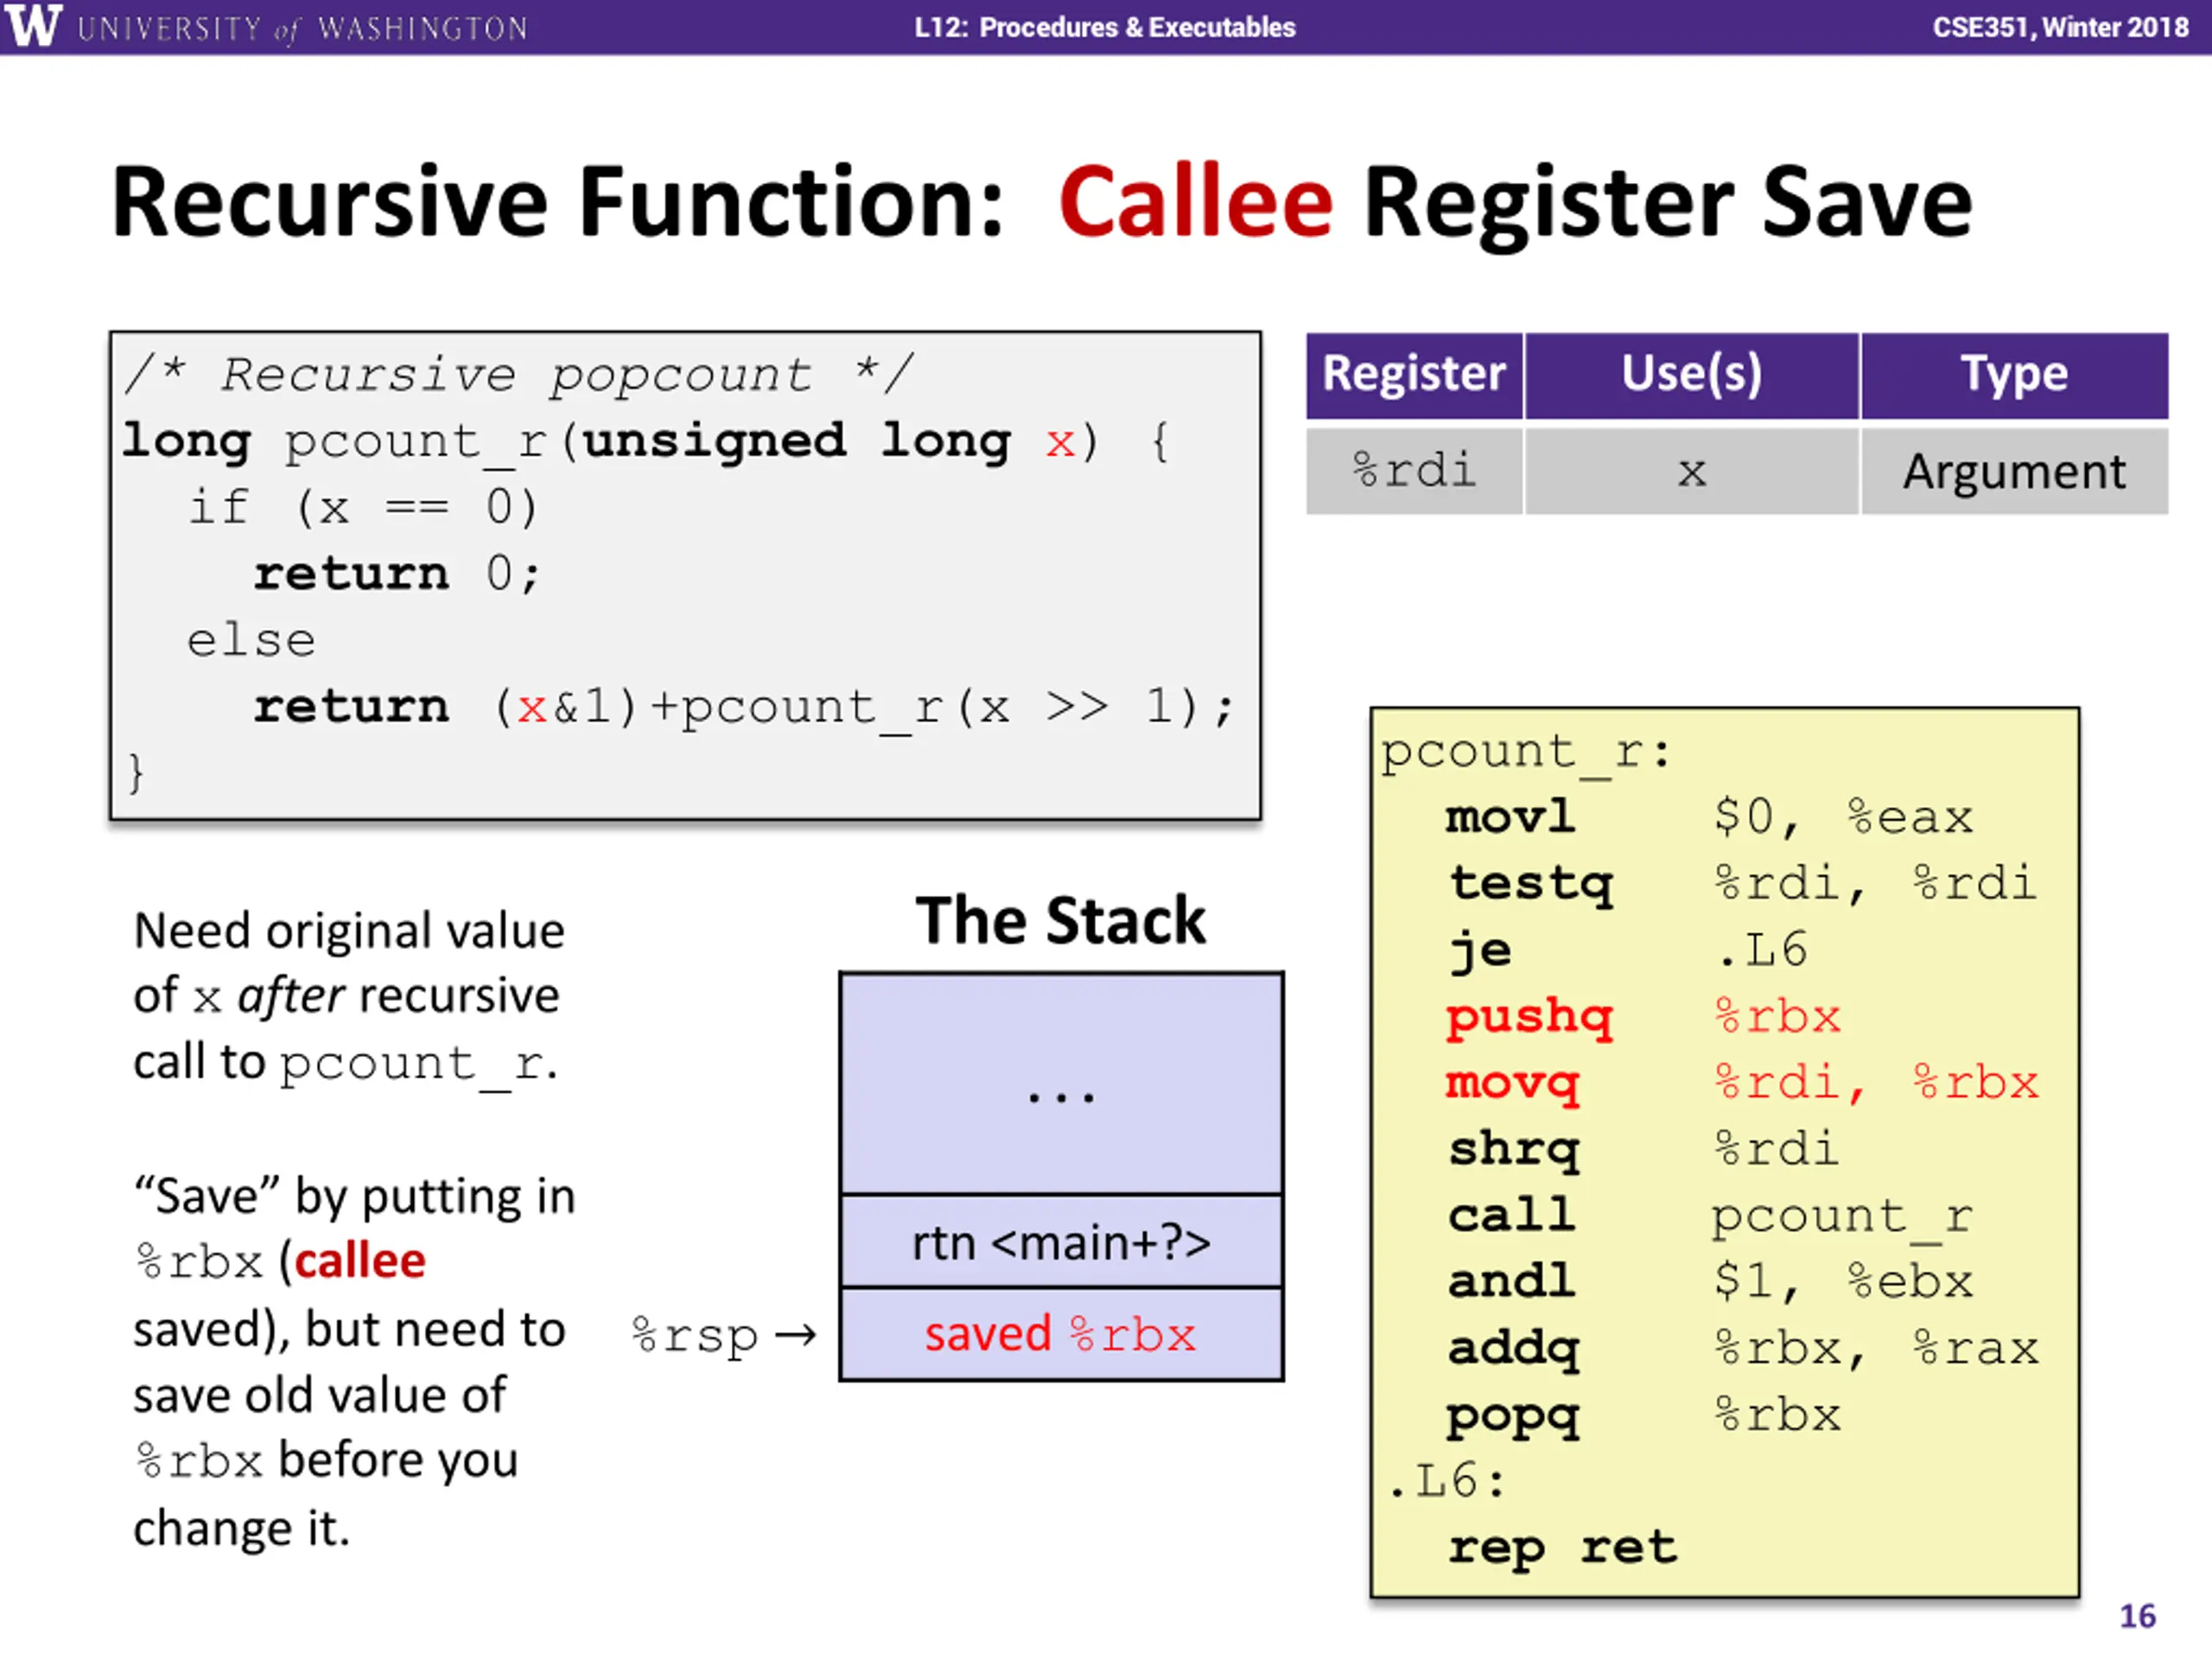The image size is (2212, 1659).
Task: Click the 'return 0;' code line
Action: (x=397, y=574)
